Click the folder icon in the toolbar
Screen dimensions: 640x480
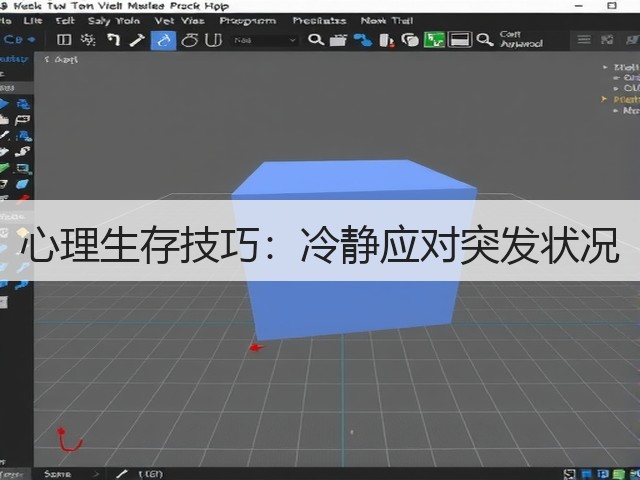338,40
